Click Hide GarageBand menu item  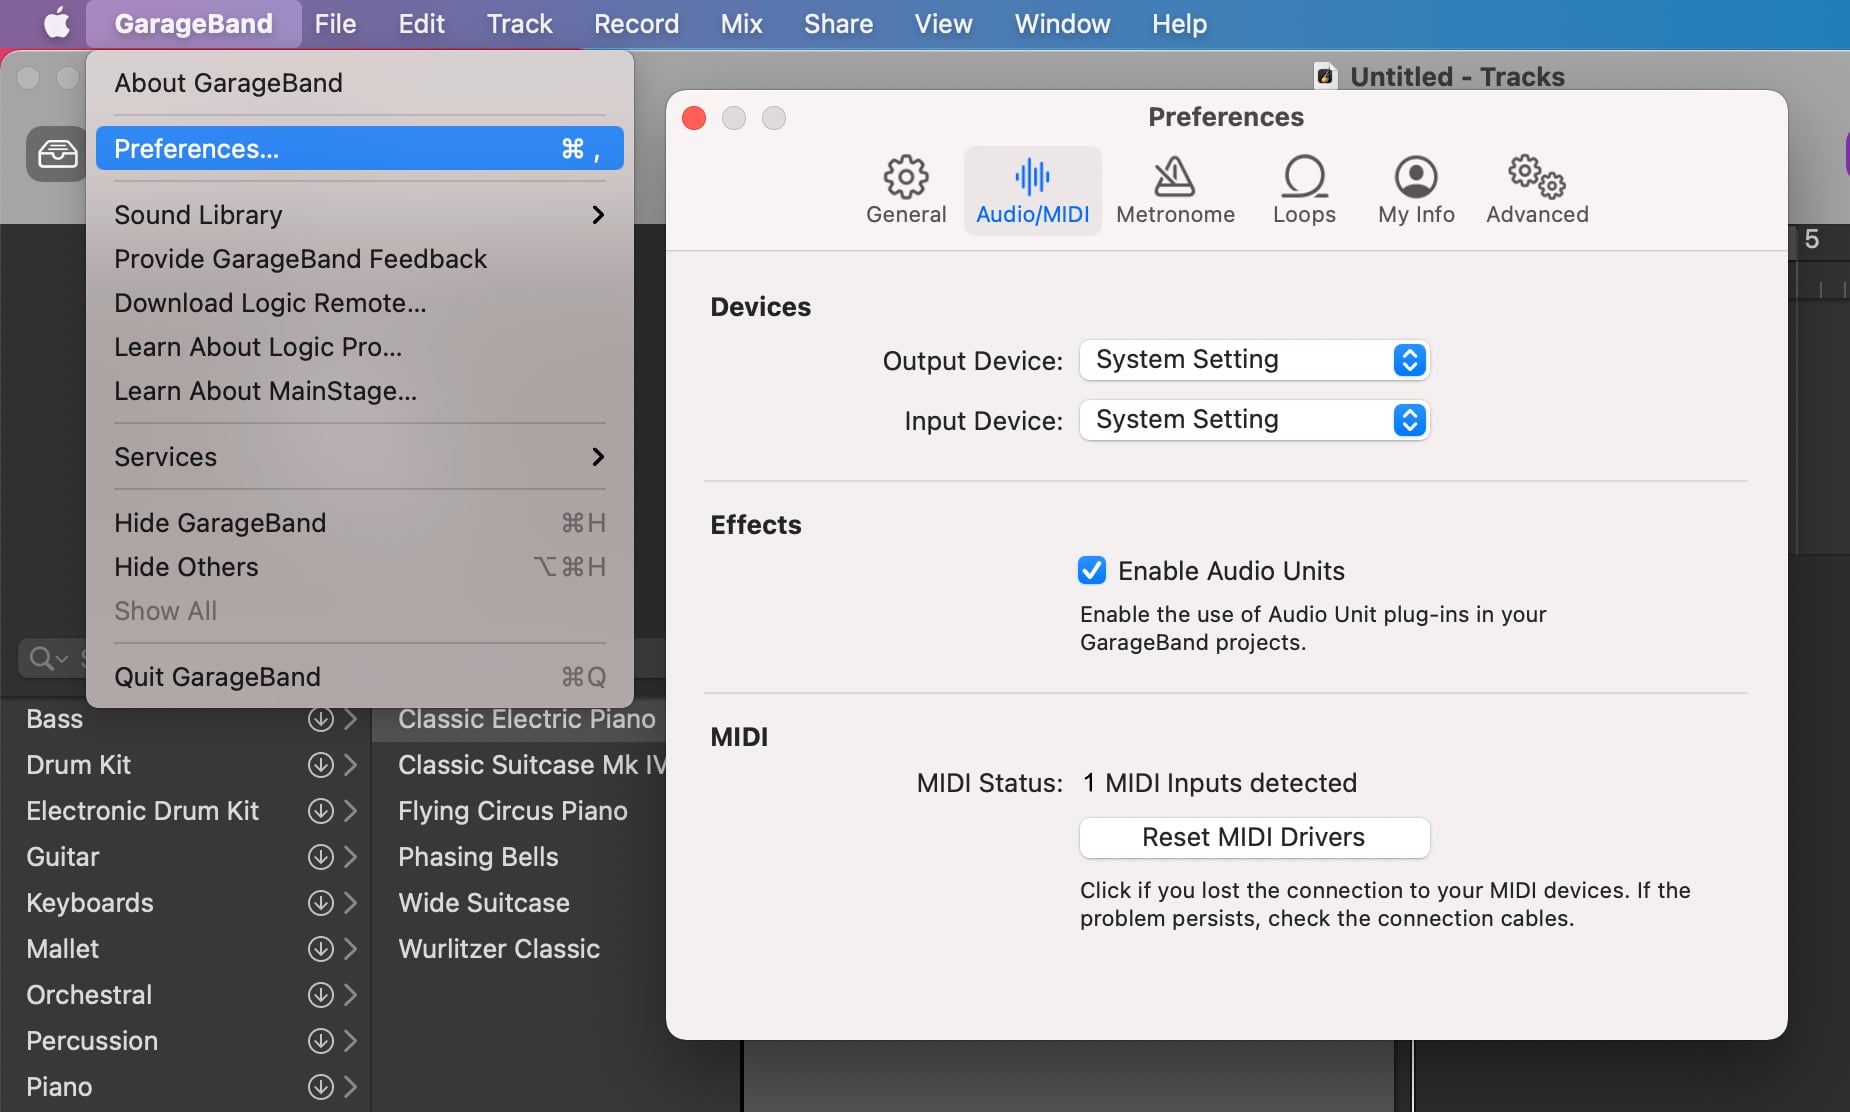pyautogui.click(x=359, y=523)
